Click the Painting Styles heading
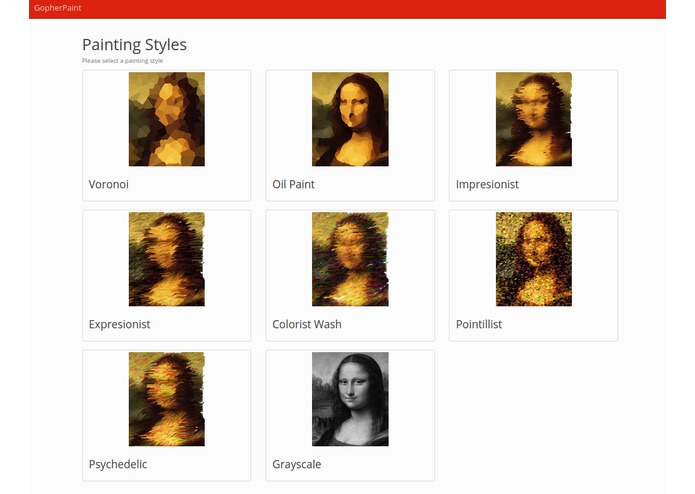 134,45
